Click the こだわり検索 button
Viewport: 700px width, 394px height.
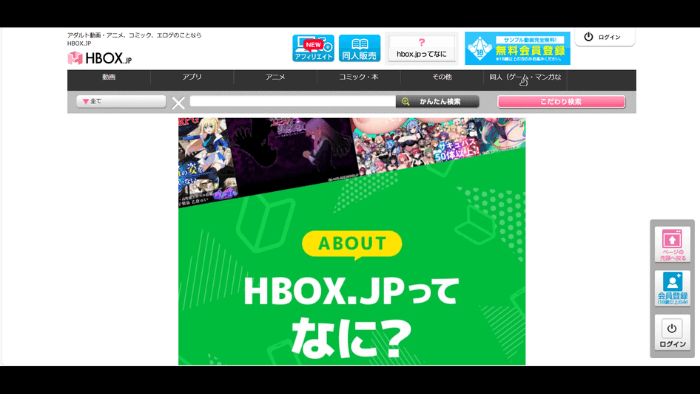click(x=561, y=101)
